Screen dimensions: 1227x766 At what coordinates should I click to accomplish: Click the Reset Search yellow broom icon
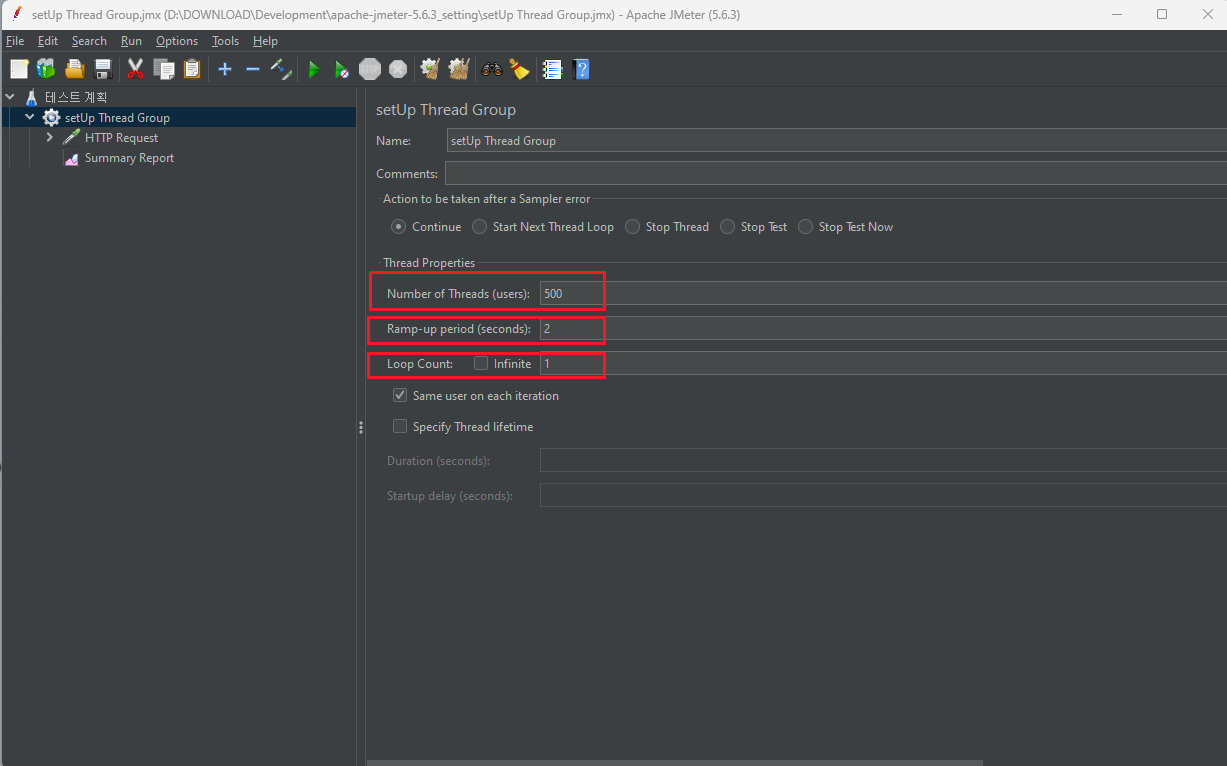coord(519,69)
